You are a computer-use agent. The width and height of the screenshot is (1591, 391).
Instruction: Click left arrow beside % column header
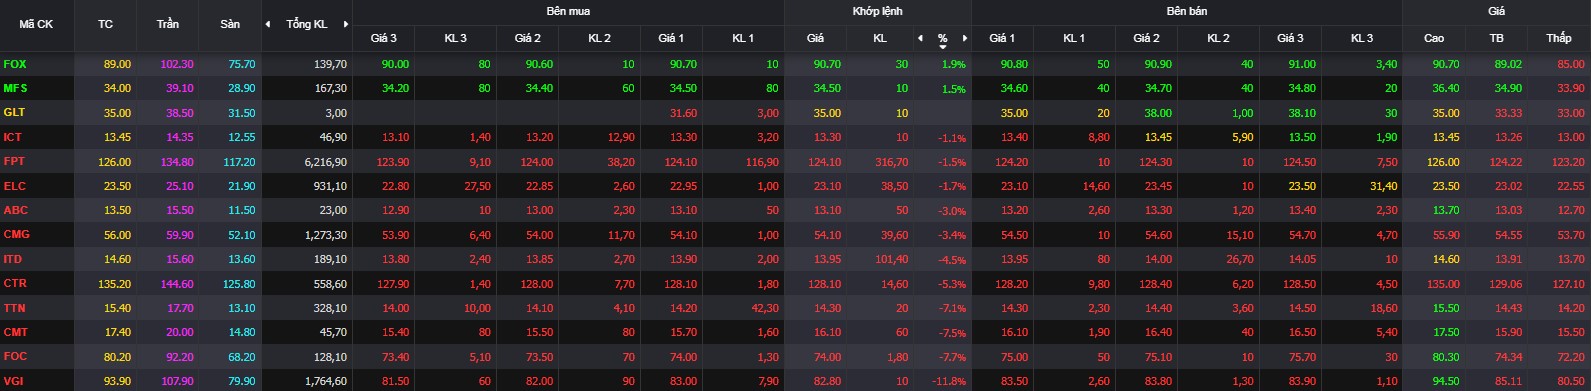[x=921, y=38]
